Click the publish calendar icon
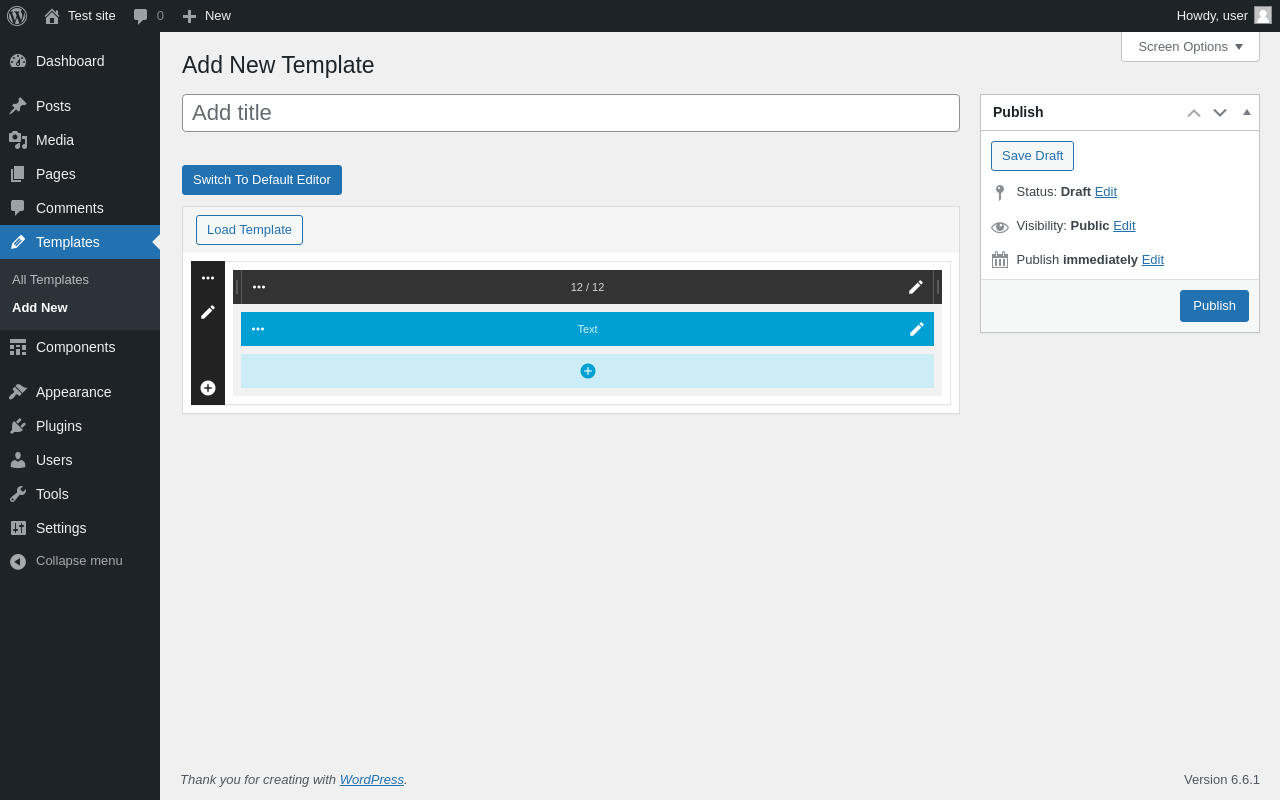 [1000, 260]
